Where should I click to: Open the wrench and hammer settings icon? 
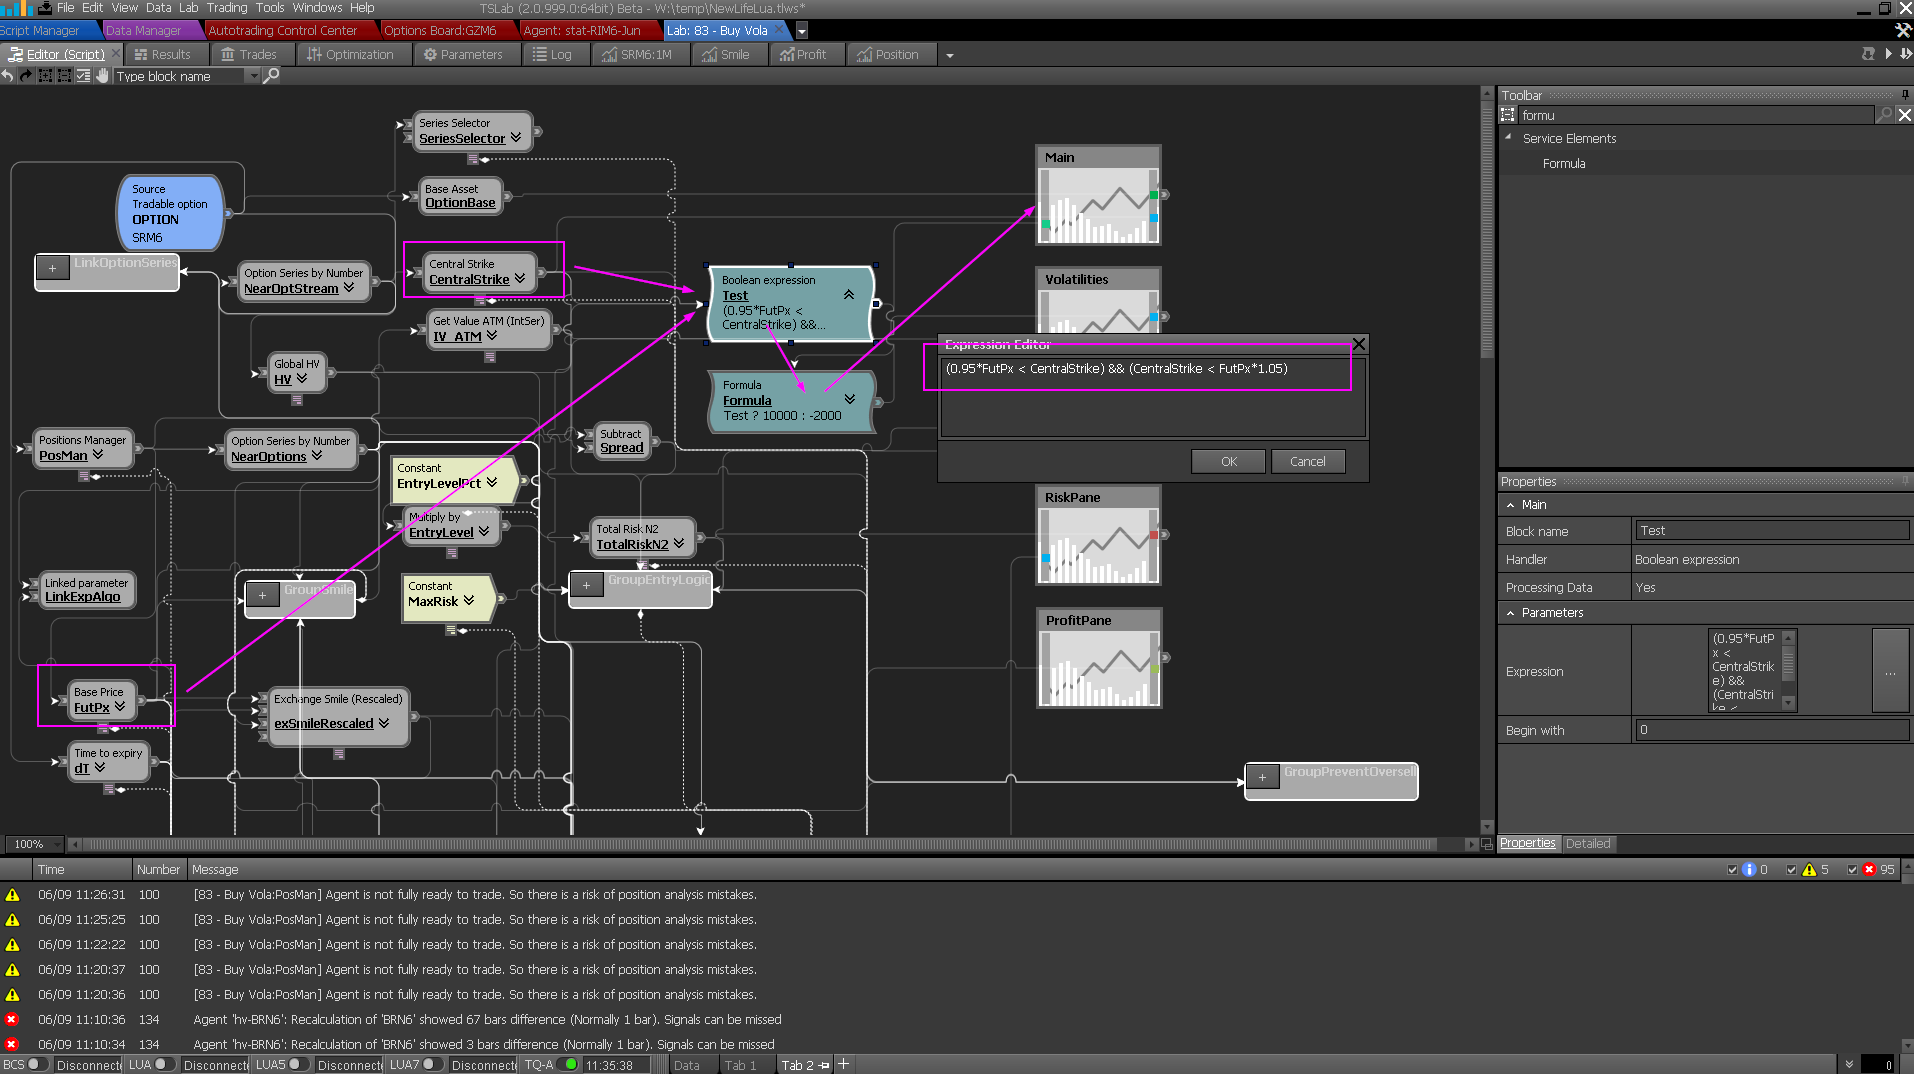point(1903,31)
